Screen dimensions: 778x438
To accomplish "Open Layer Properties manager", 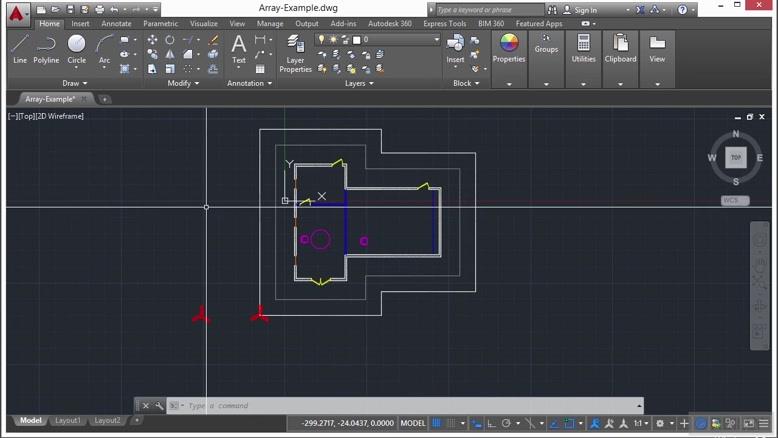I will (295, 54).
